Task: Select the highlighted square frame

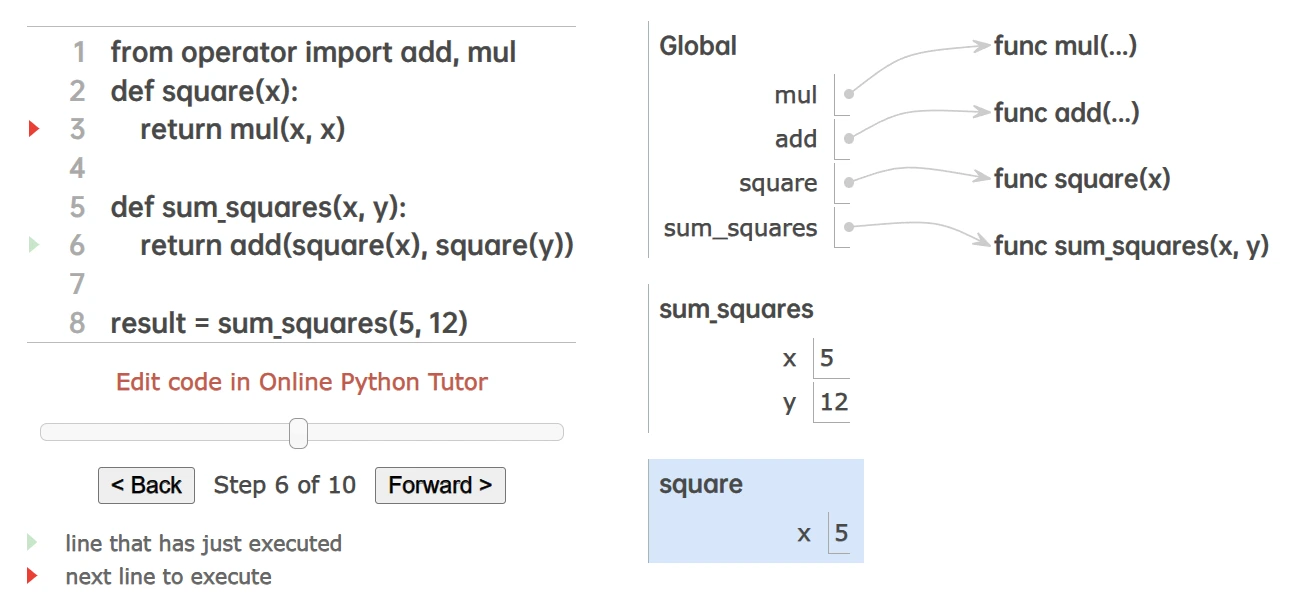Action: [x=755, y=511]
